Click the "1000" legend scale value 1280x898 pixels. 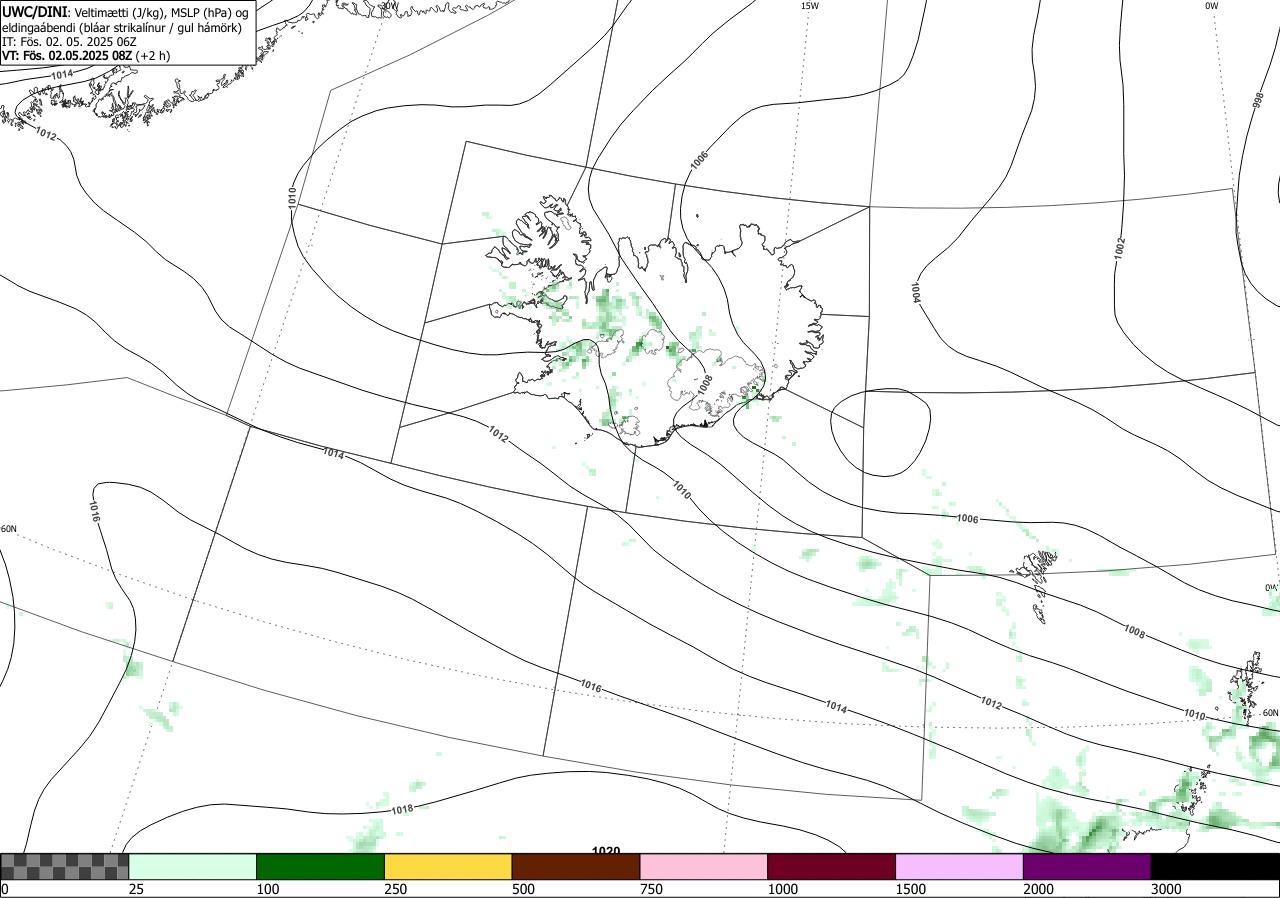tap(782, 889)
